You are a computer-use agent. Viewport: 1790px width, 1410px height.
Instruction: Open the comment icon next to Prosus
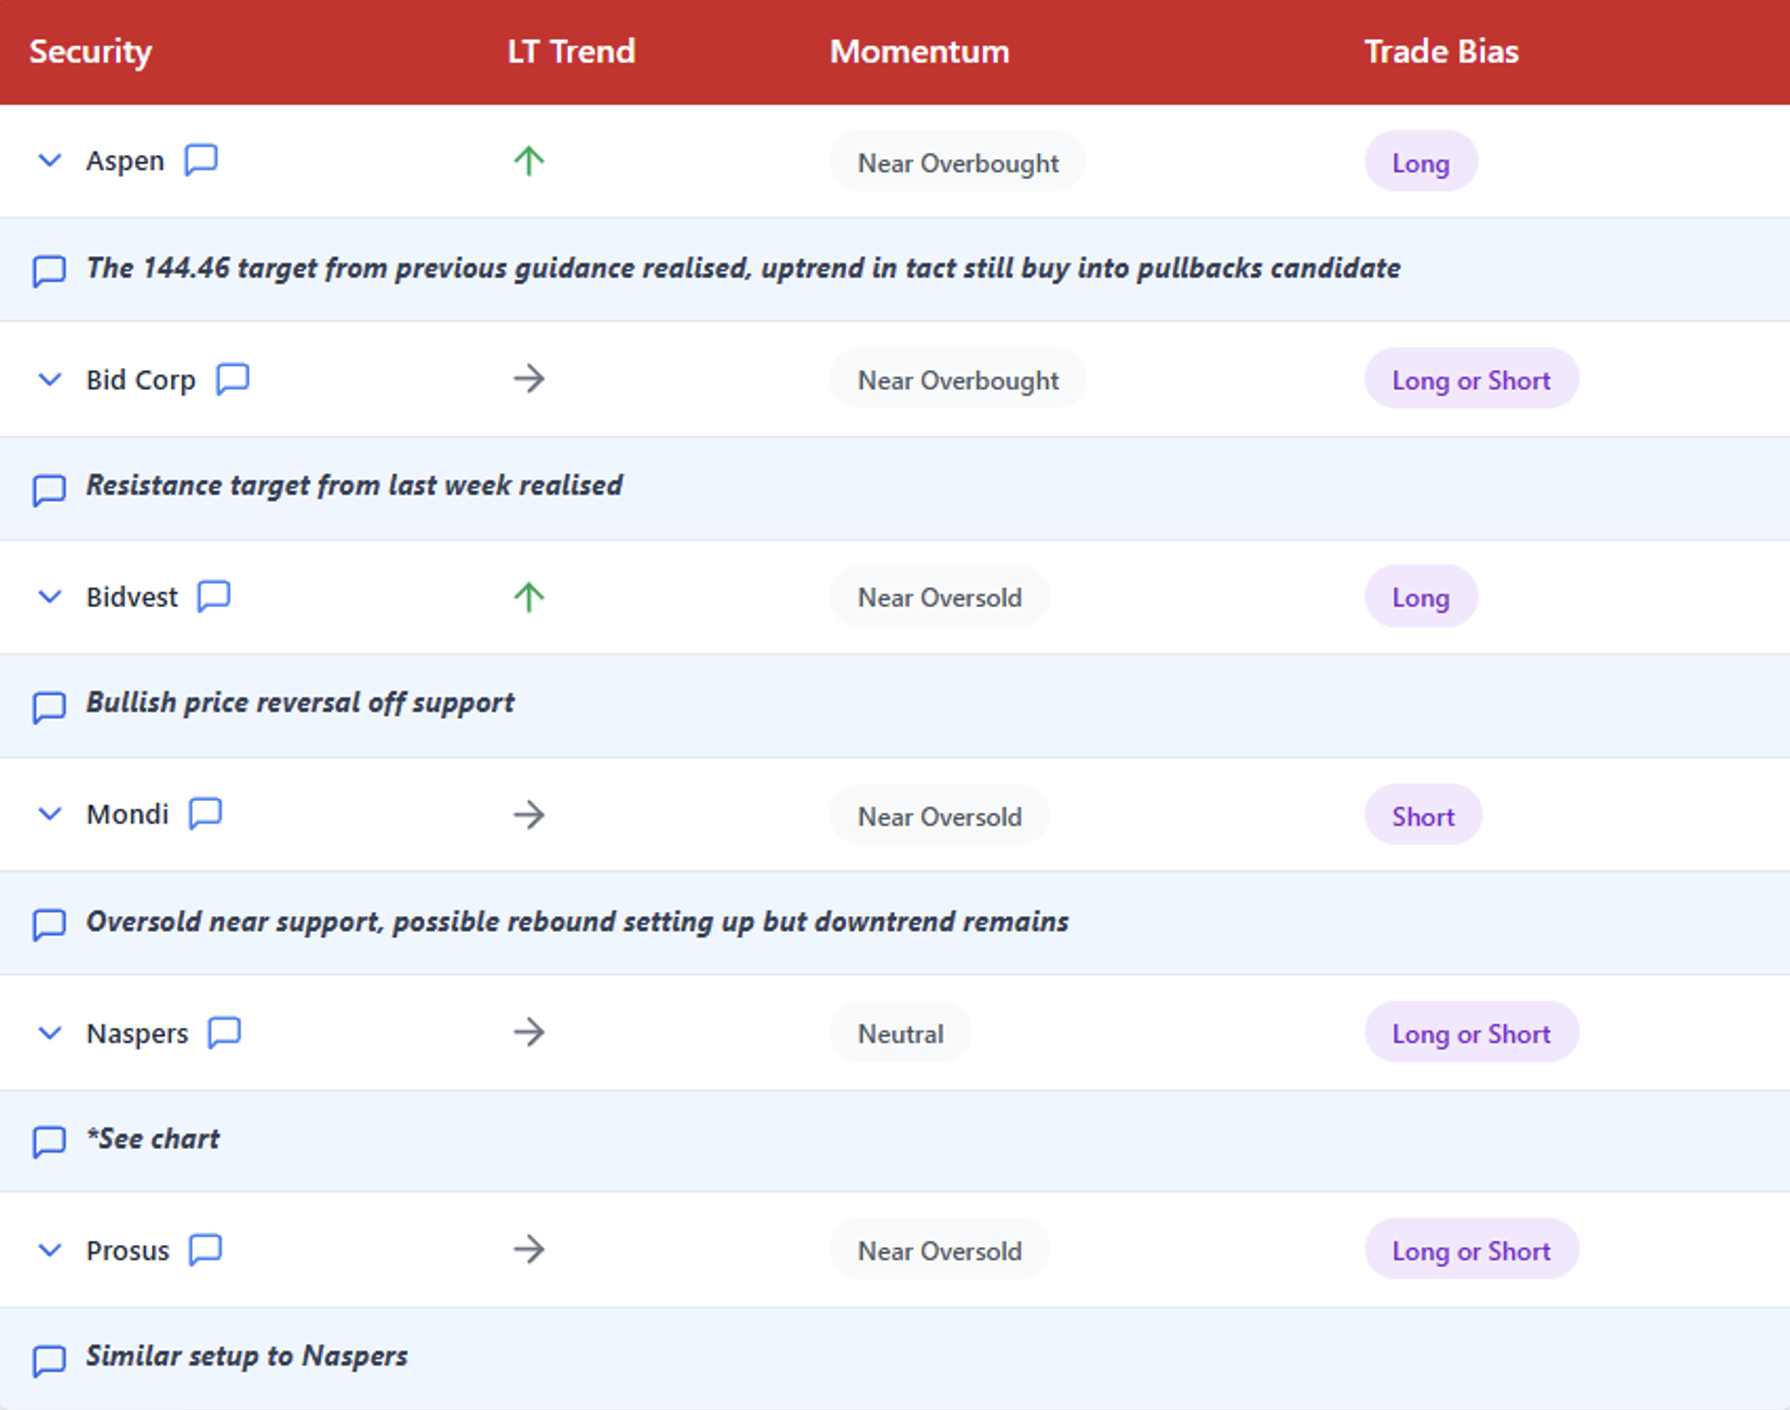[x=205, y=1250]
